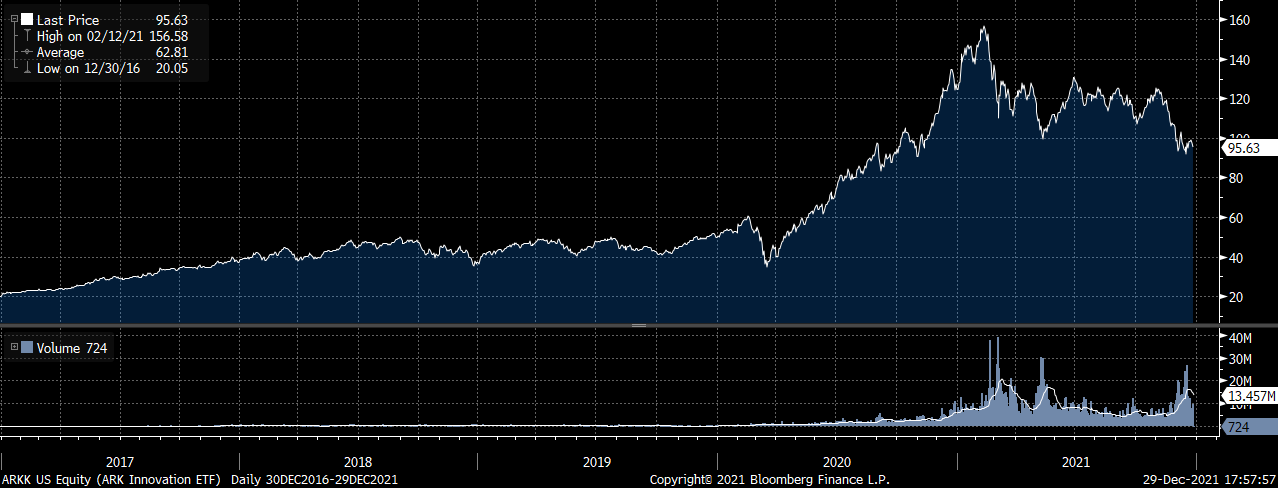Click the 13.457M volume average axis flag
This screenshot has height=488, width=1278.
point(1250,397)
